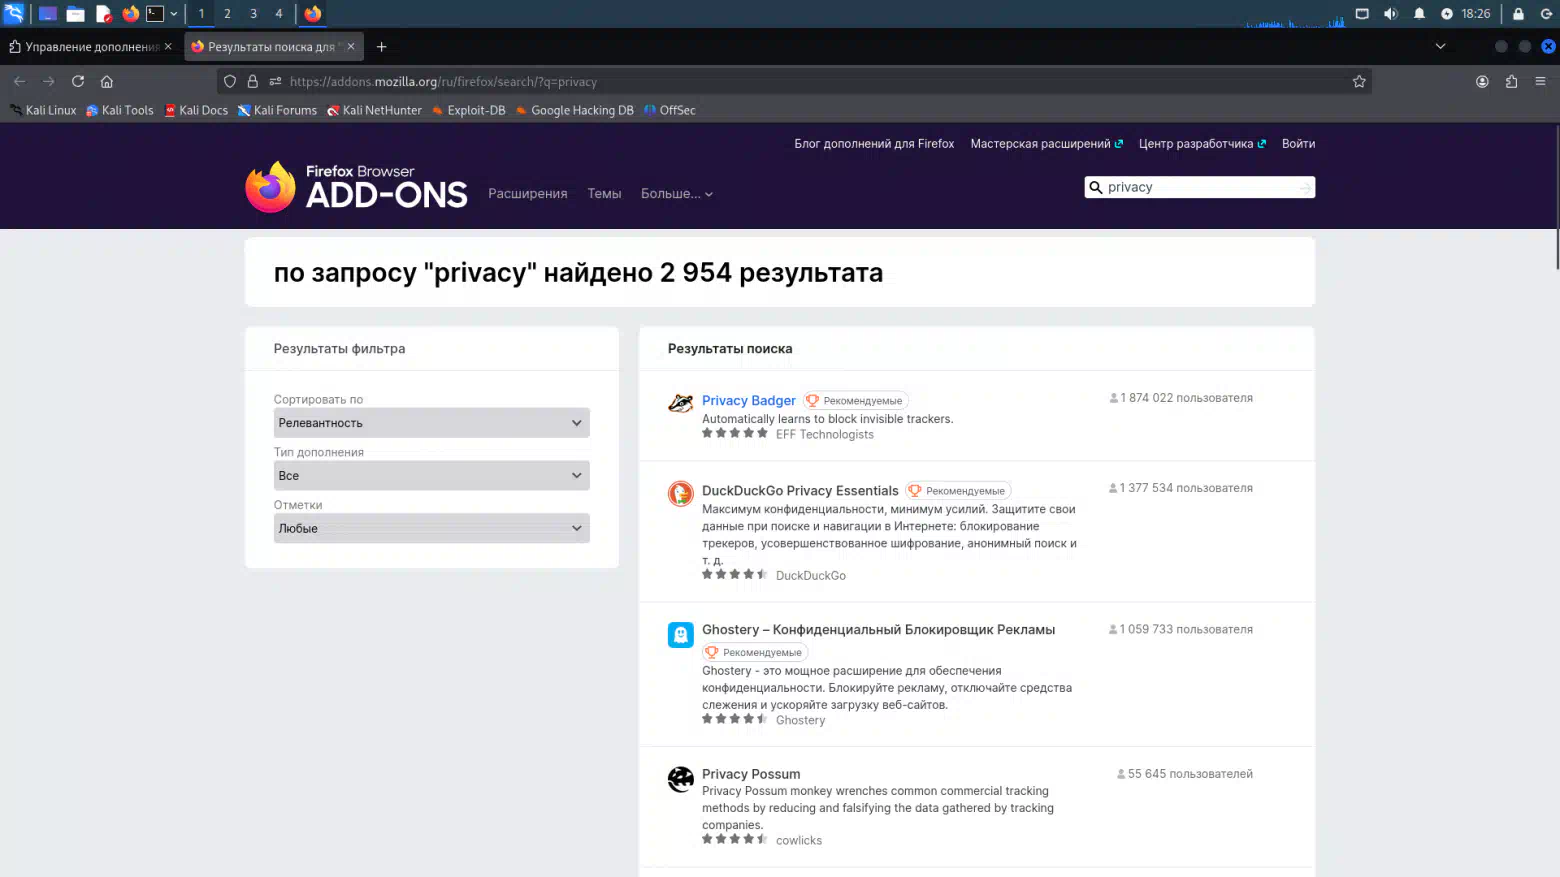Open the Firefox hamburger menu

point(1540,82)
